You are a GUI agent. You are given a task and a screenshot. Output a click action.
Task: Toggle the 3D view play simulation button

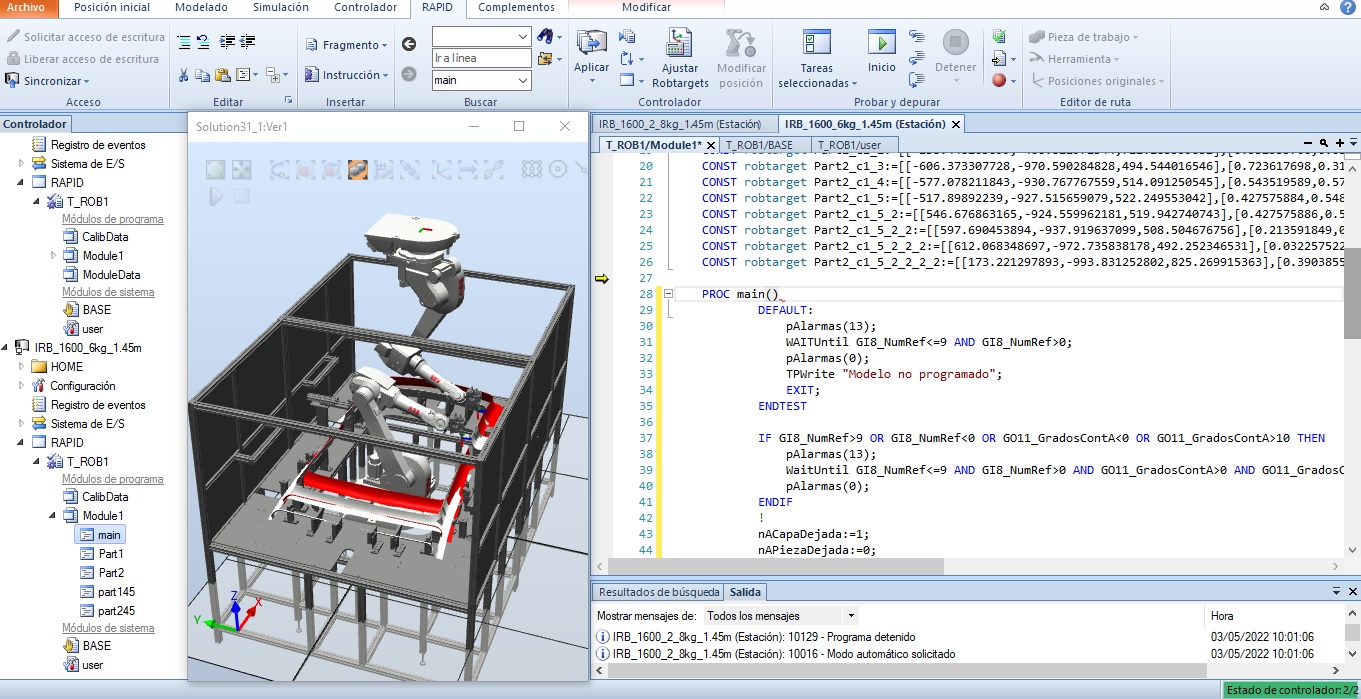click(216, 197)
